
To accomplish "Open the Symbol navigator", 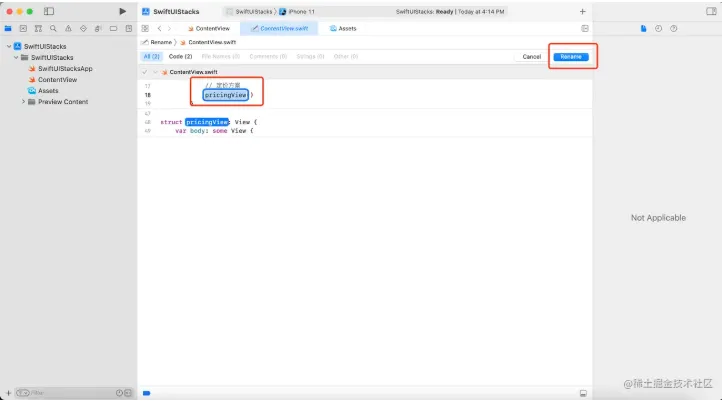I will [38, 29].
